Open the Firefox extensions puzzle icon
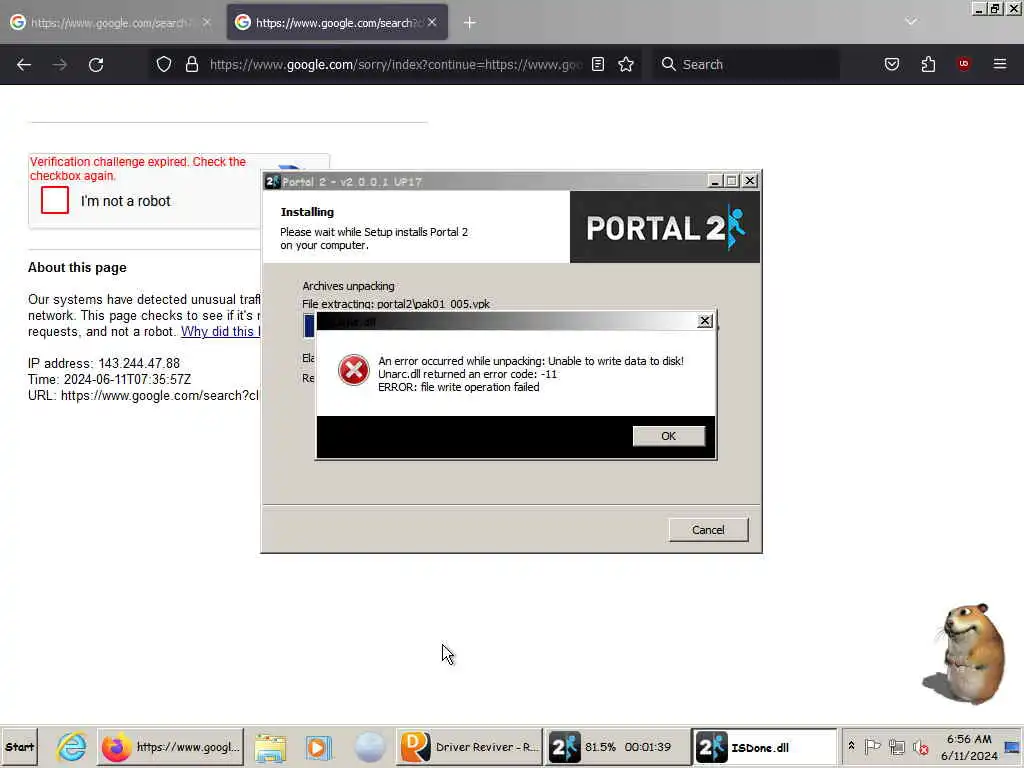This screenshot has height=768, width=1024. click(x=928, y=64)
